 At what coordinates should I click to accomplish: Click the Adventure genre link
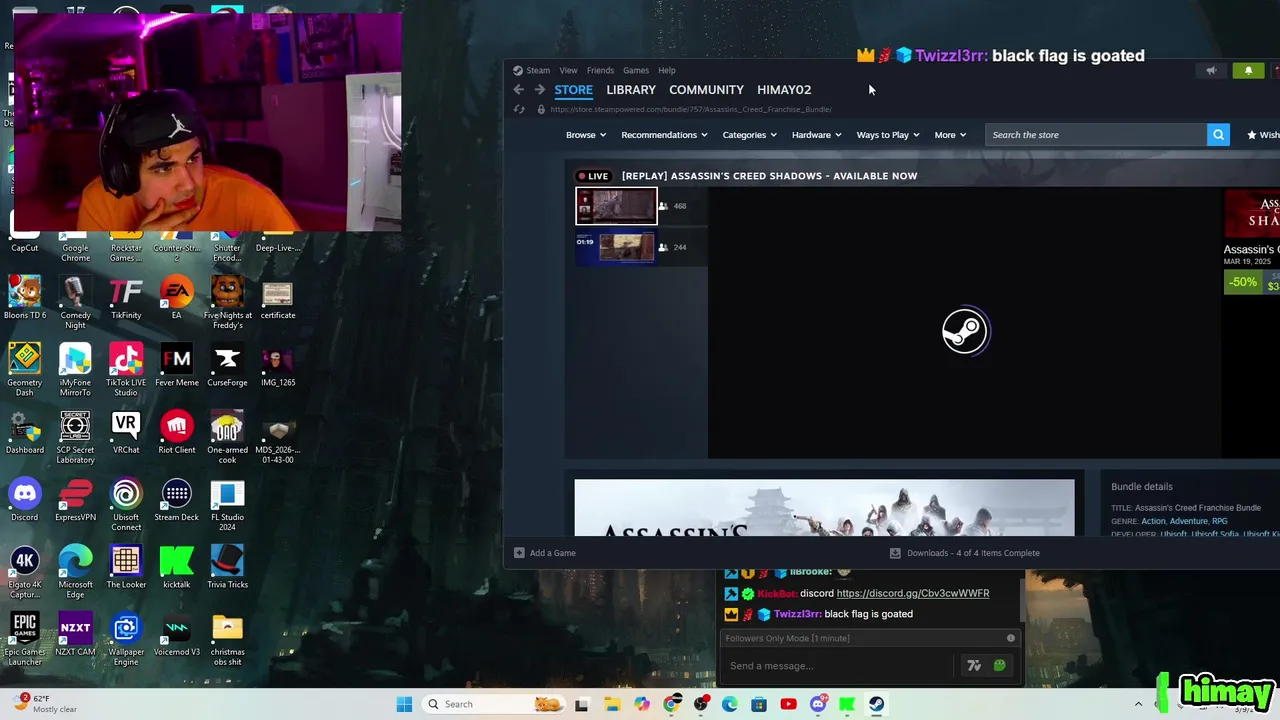[x=1189, y=521]
